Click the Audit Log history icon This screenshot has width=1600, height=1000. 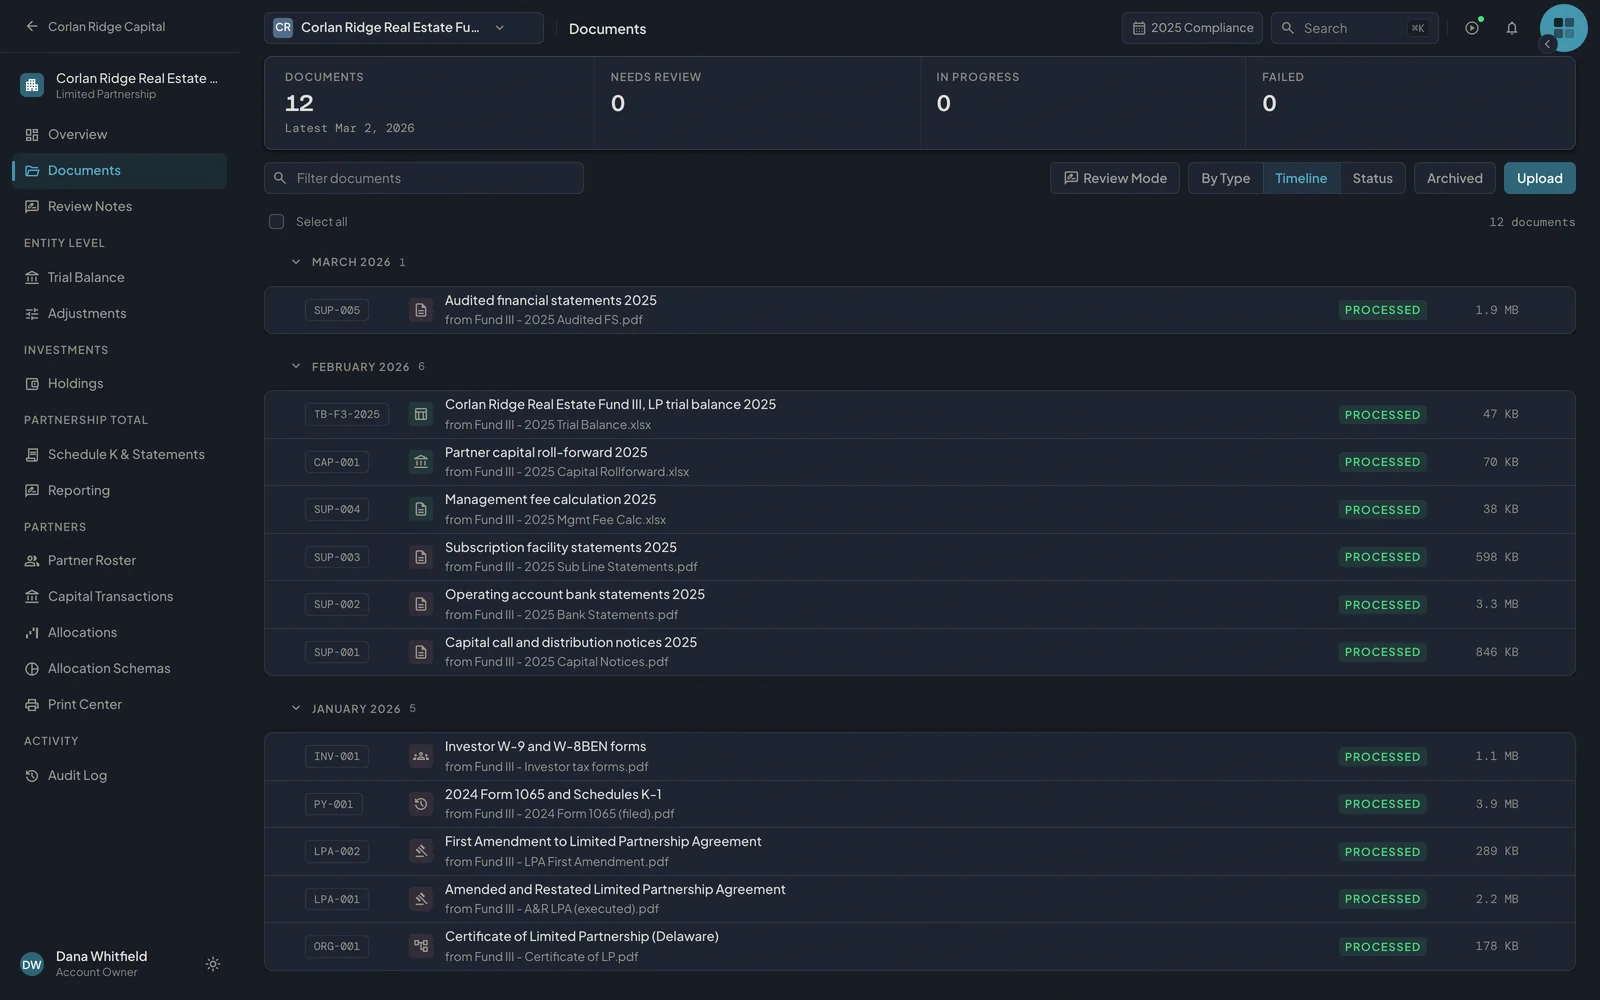32,775
